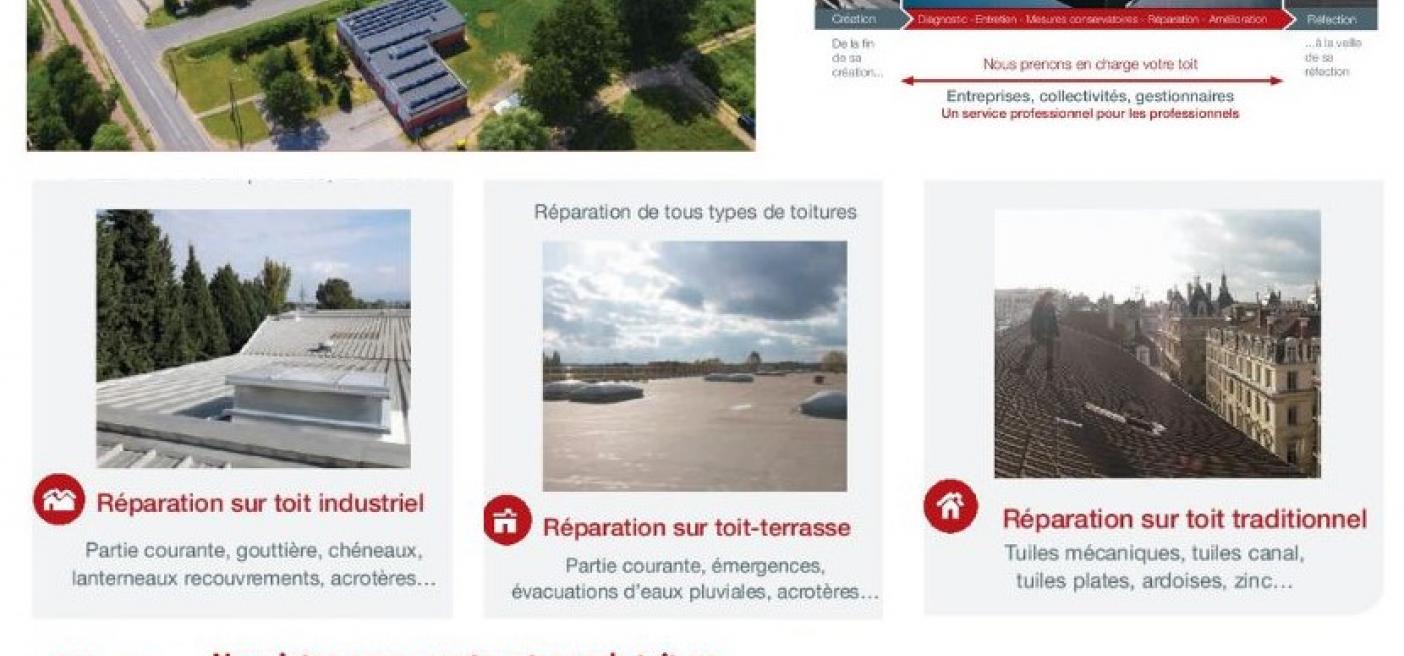Open the traditional tiled roof photo
This screenshot has height=656, width=1404.
click(1157, 344)
